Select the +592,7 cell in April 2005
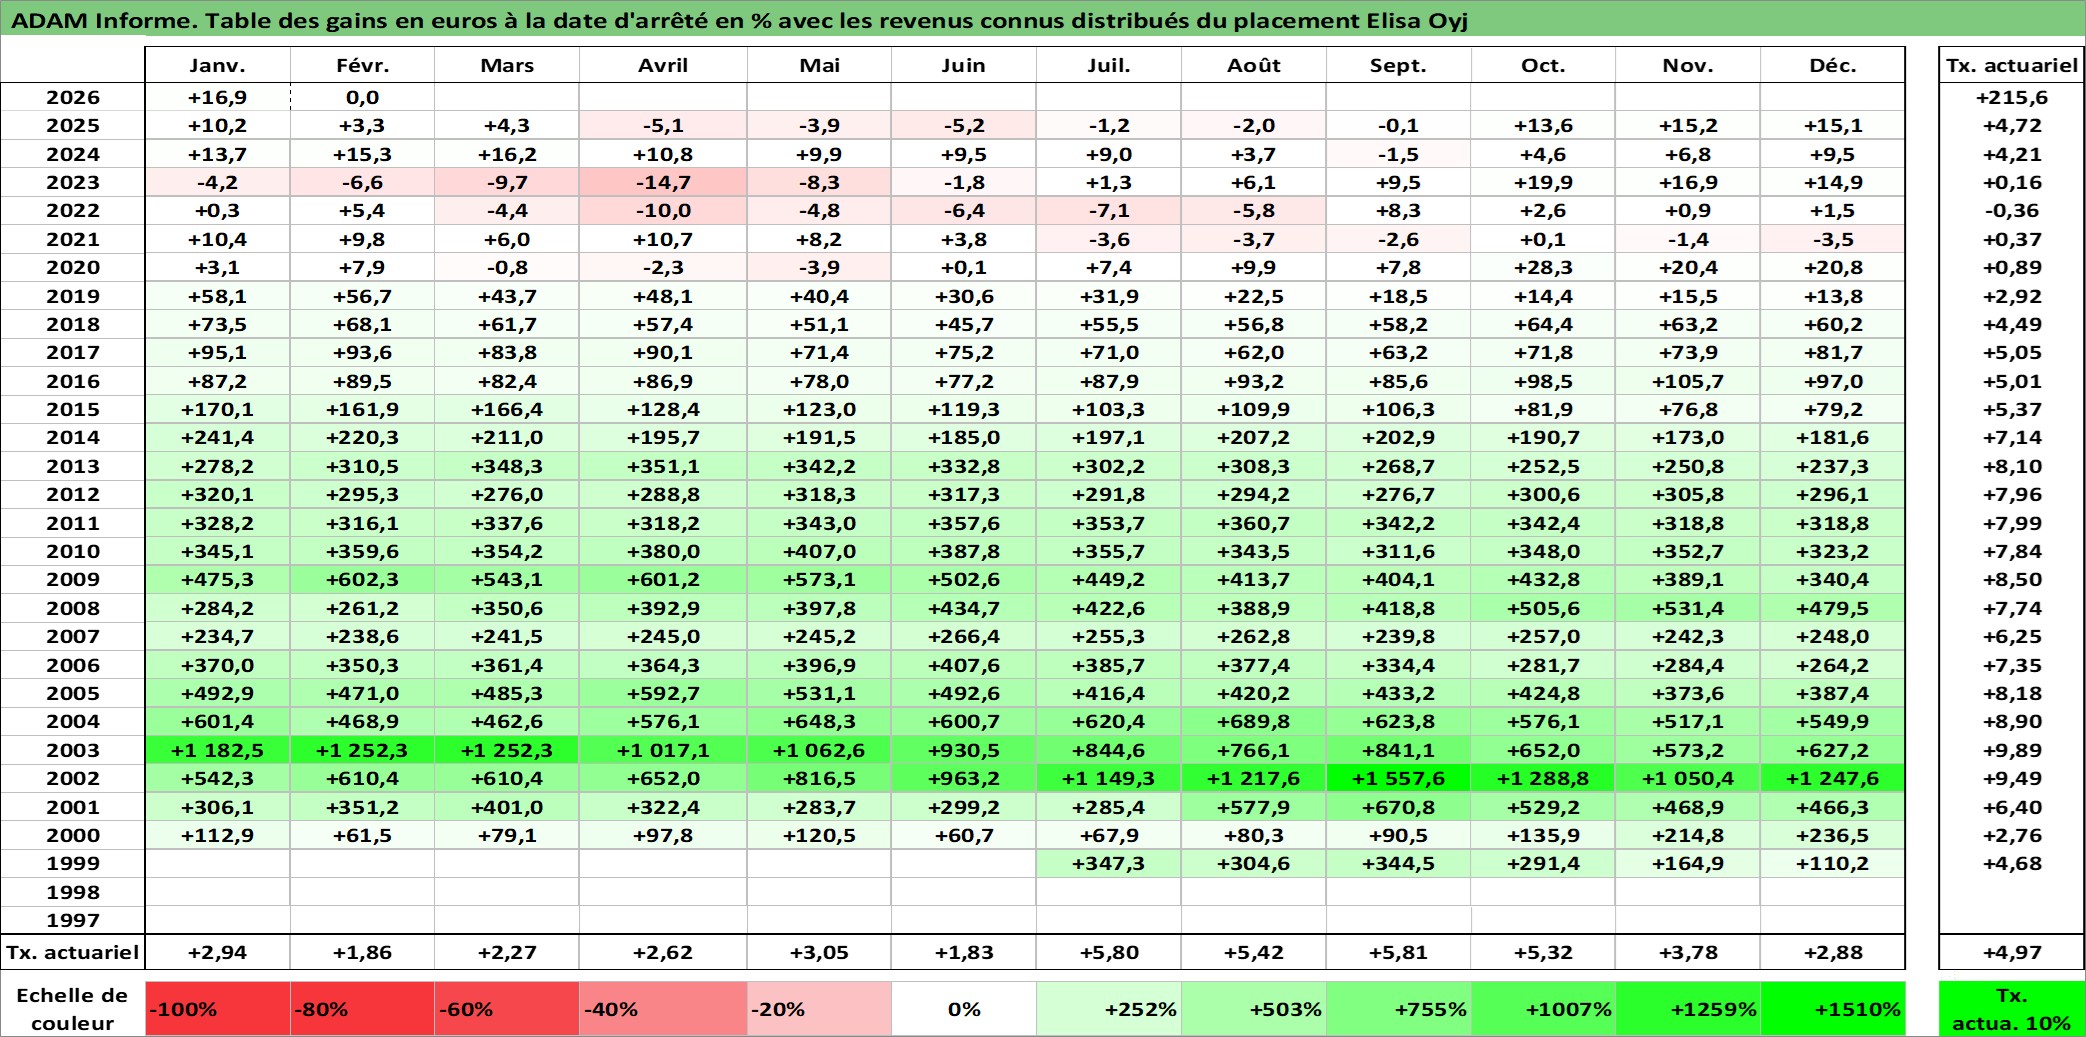The height and width of the screenshot is (1037, 2086). [x=663, y=693]
